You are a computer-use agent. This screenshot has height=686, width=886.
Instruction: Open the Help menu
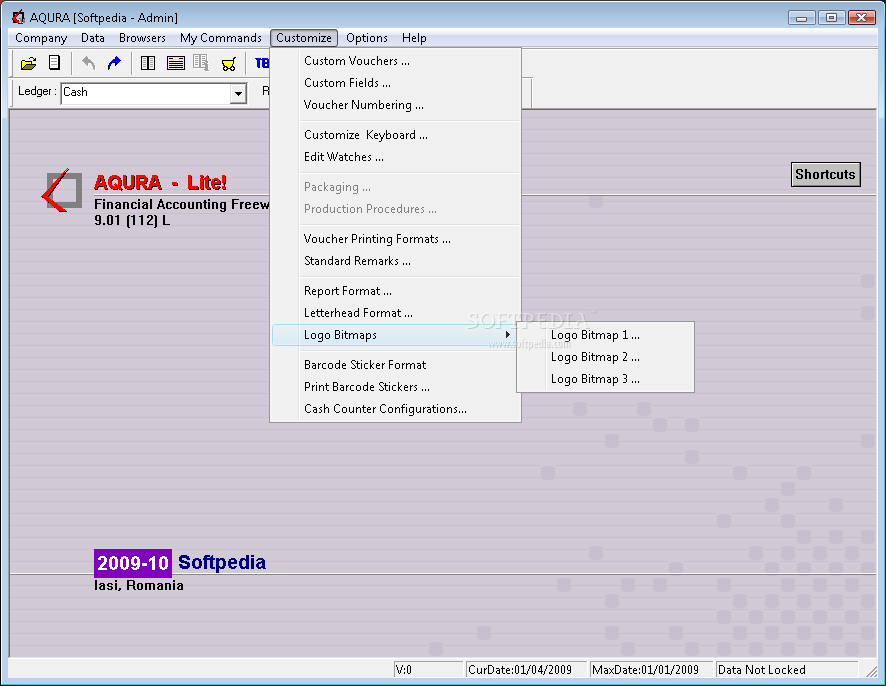(414, 38)
